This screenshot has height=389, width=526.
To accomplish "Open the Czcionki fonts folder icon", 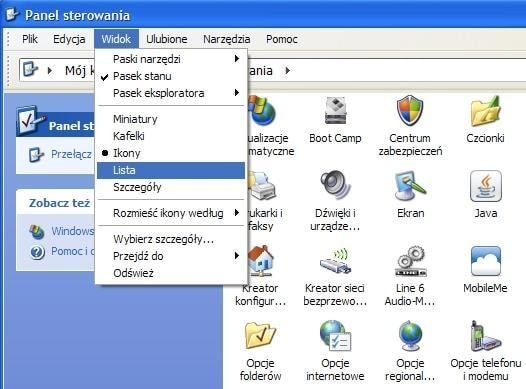I will coord(485,111).
